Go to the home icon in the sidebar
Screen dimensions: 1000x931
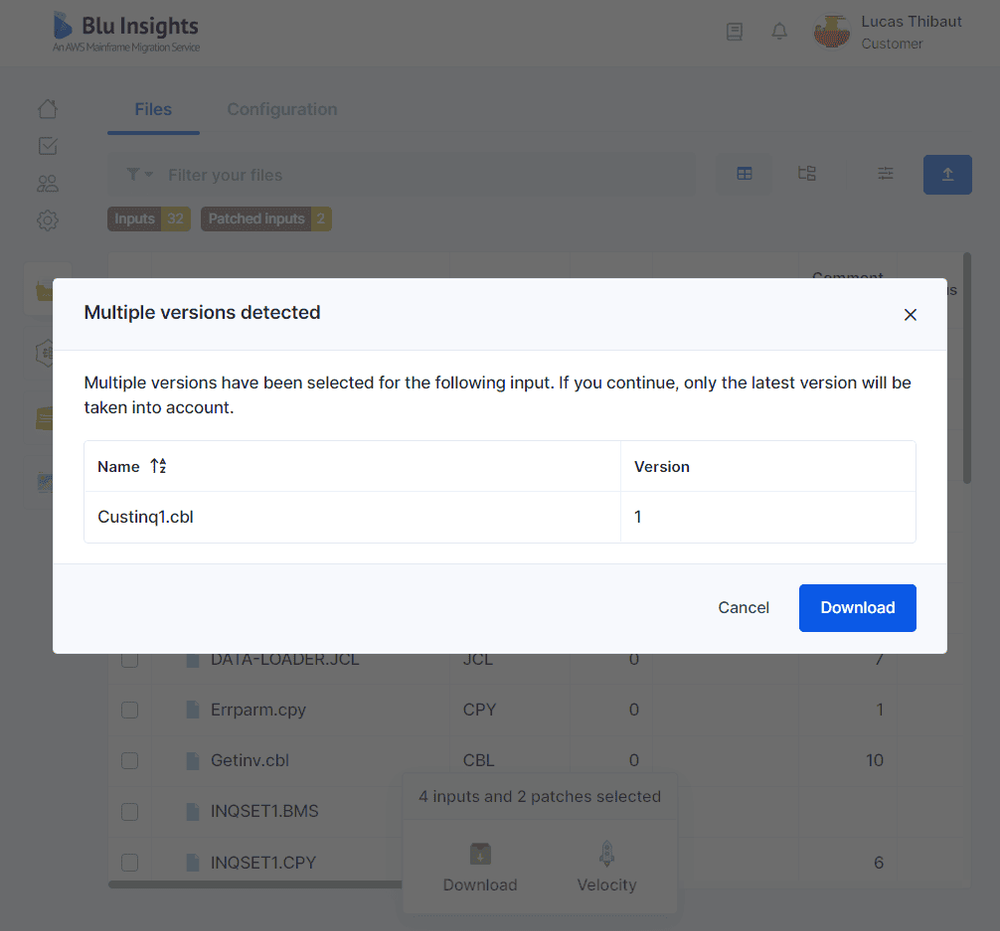47,108
